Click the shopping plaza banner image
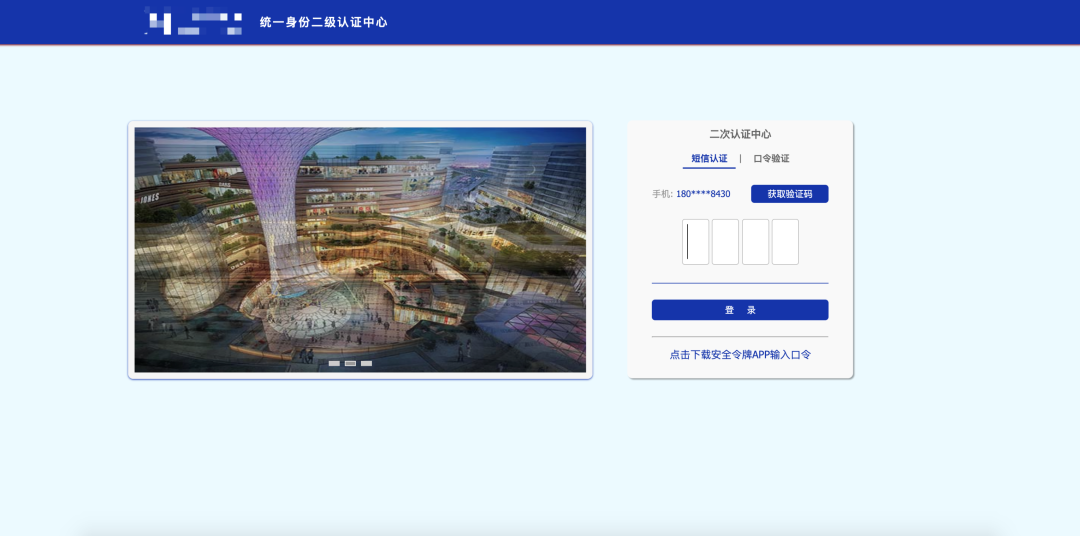This screenshot has height=536, width=1080. pyautogui.click(x=360, y=249)
